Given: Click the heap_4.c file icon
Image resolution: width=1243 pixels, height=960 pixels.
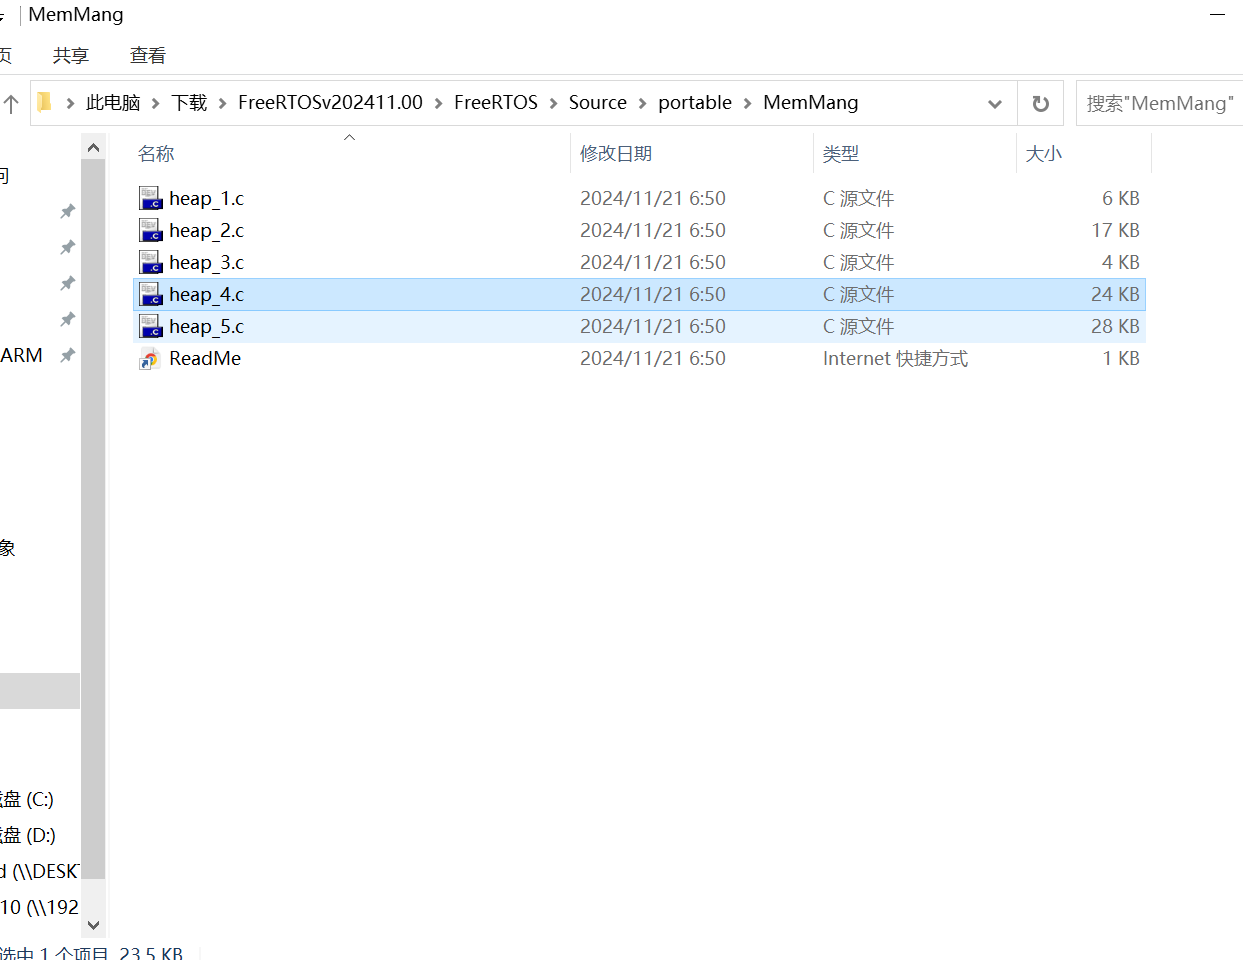Looking at the screenshot, I should pyautogui.click(x=150, y=294).
